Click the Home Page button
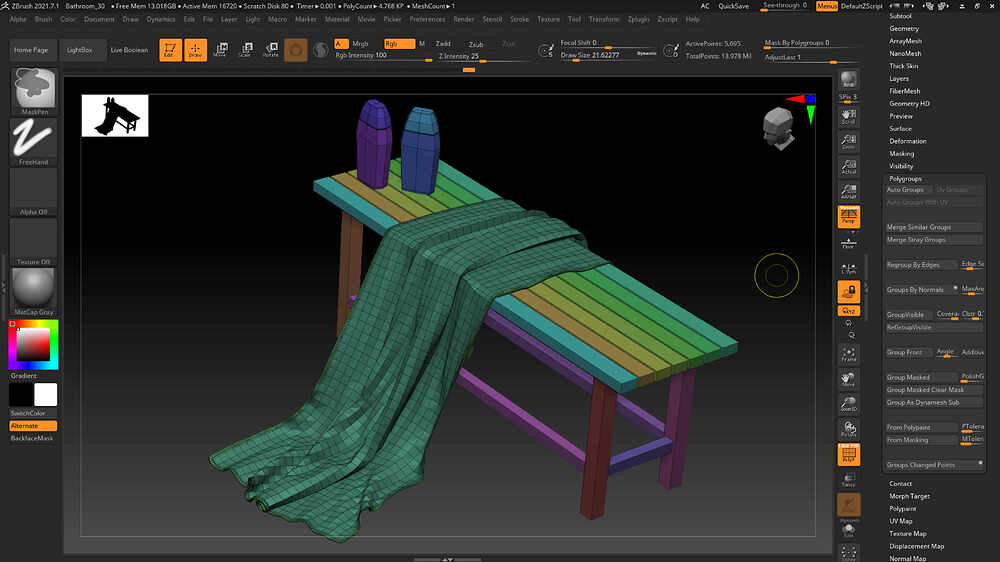 (31, 50)
